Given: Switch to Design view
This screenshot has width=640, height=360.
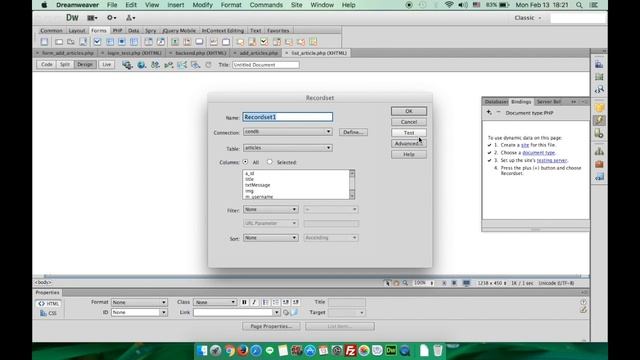Looking at the screenshot, I should click(85, 64).
